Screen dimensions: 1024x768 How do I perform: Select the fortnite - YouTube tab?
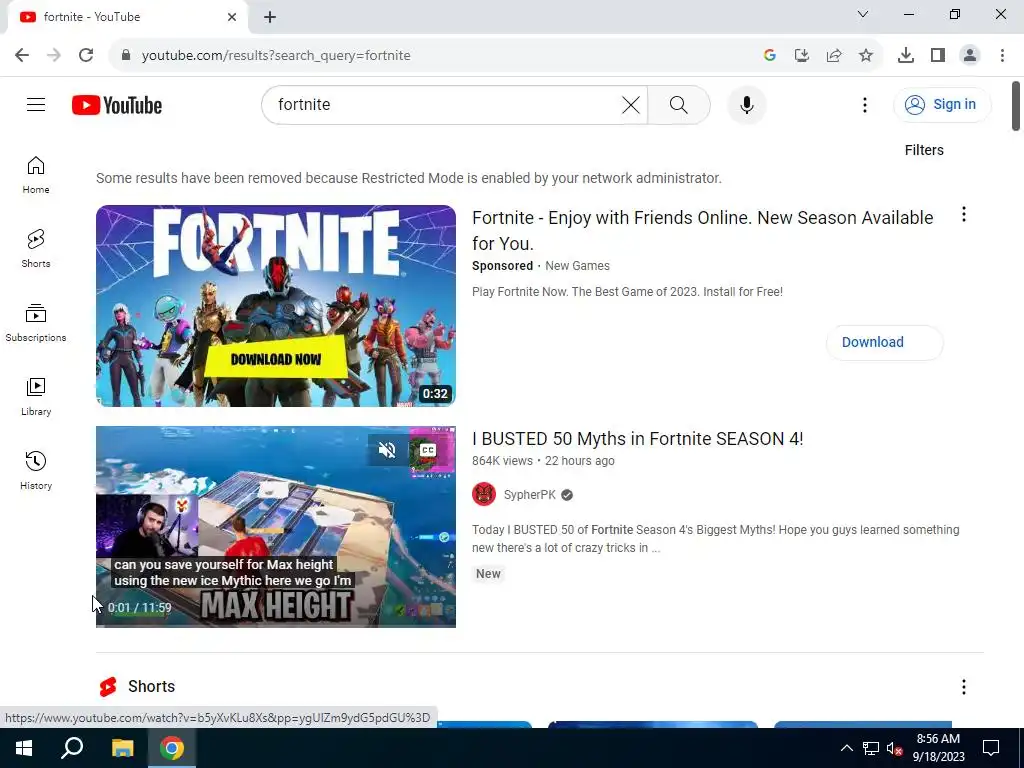click(127, 17)
